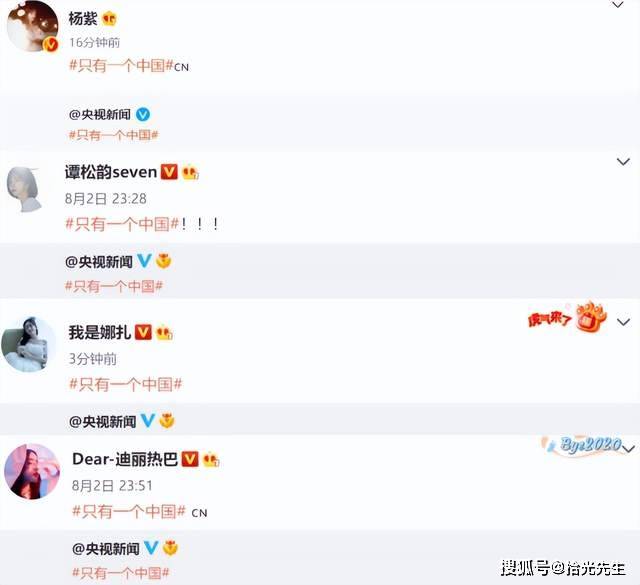Click the orange V badge beside 我是娜扎
640x585 pixels.
coord(143,332)
